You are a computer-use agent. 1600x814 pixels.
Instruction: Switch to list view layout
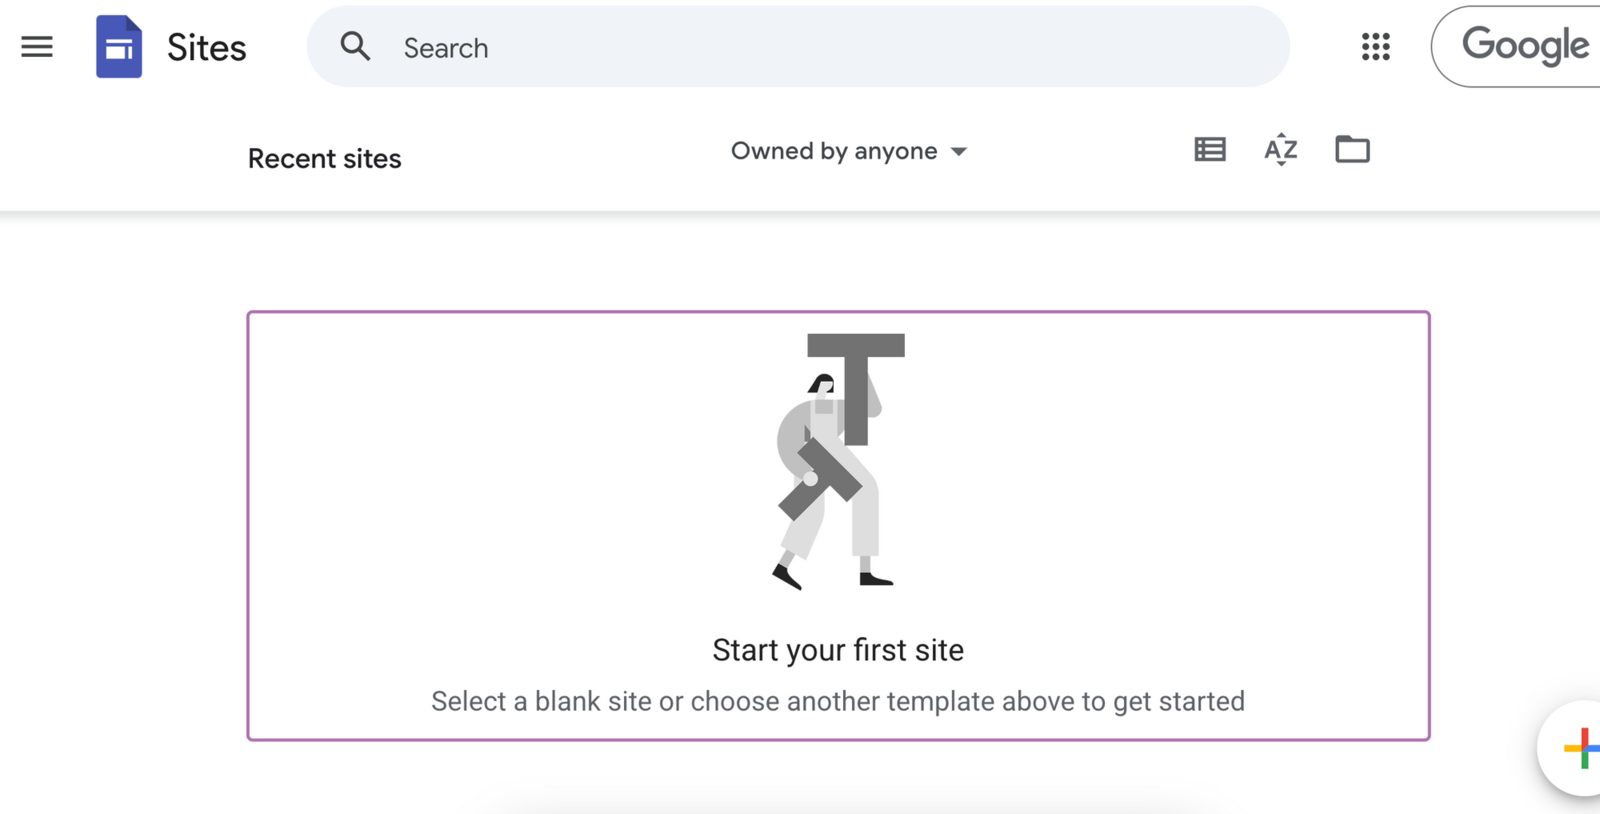click(1210, 150)
